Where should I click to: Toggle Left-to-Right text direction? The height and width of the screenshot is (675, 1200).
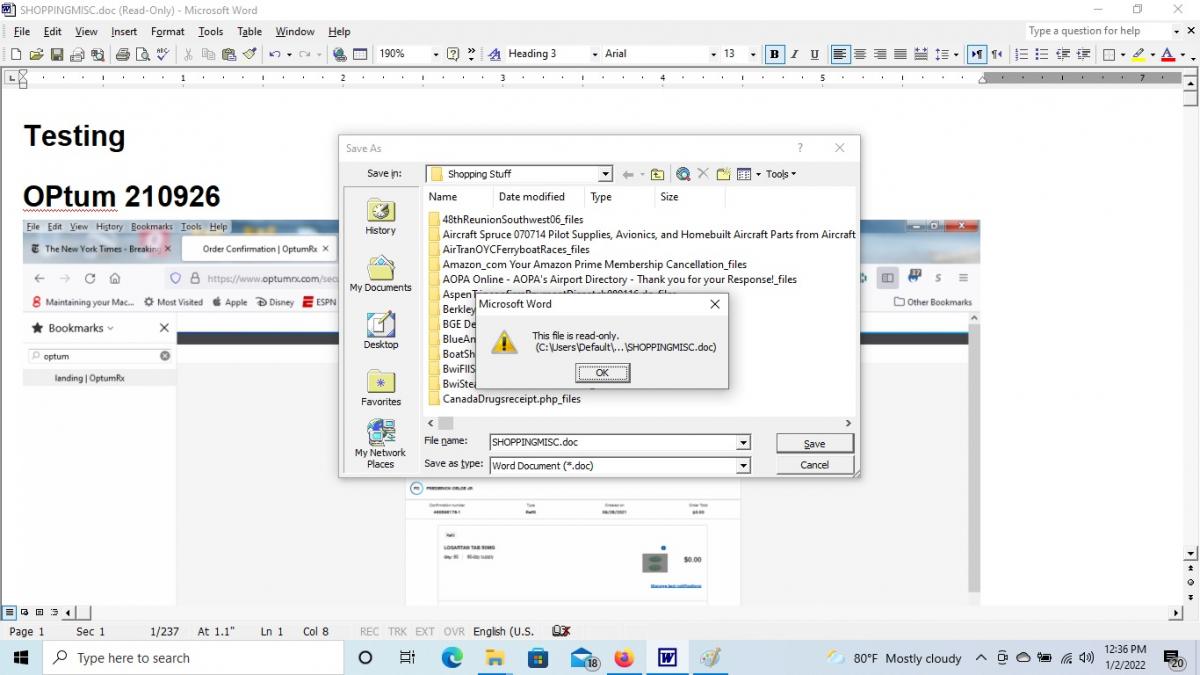coord(977,54)
